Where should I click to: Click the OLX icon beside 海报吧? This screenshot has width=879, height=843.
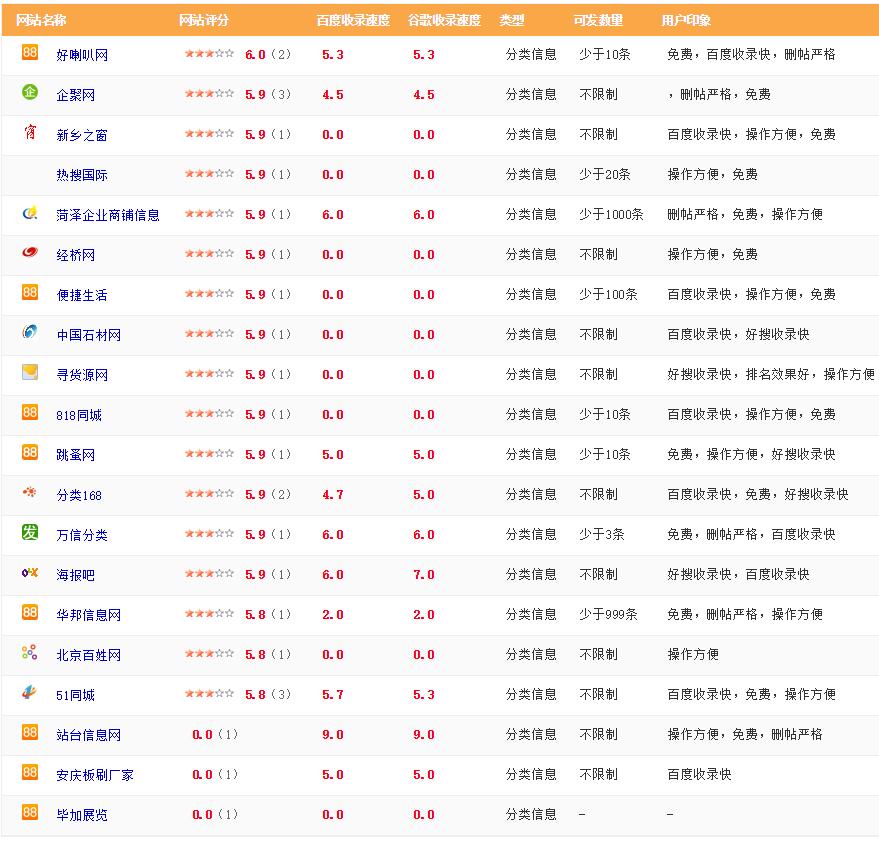tap(30, 572)
